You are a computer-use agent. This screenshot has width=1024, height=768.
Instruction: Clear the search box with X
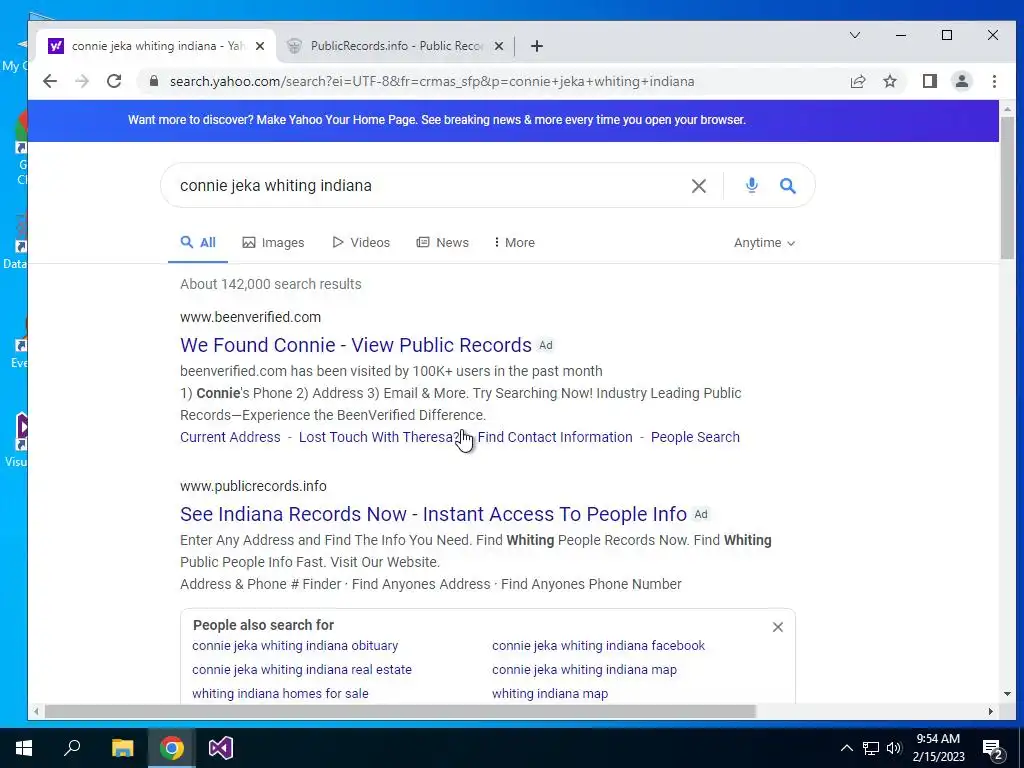pos(698,186)
